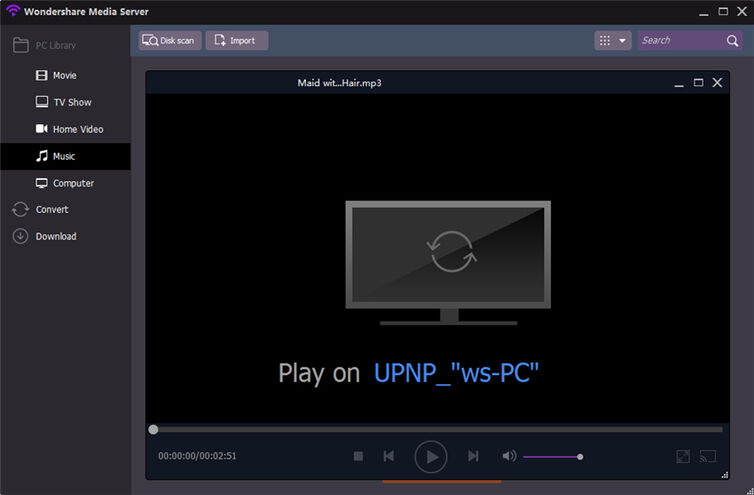
Task: Click the Wondershare Media Server logo icon
Action: pyautogui.click(x=13, y=10)
